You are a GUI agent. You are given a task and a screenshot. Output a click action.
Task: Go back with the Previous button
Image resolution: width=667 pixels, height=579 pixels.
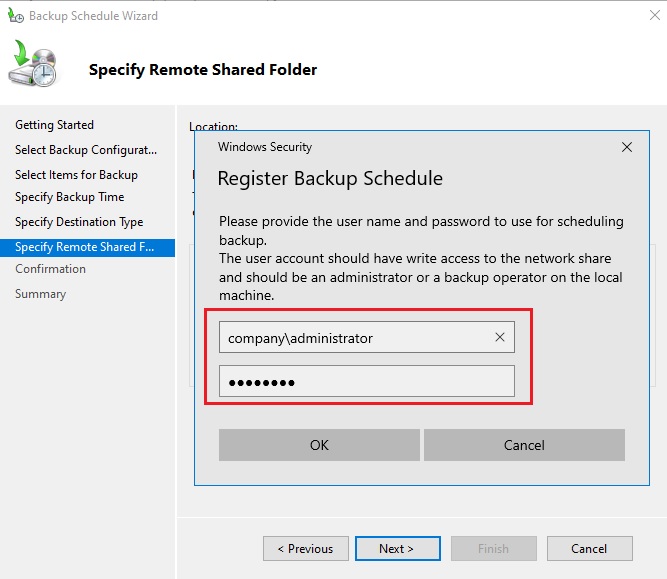(305, 548)
